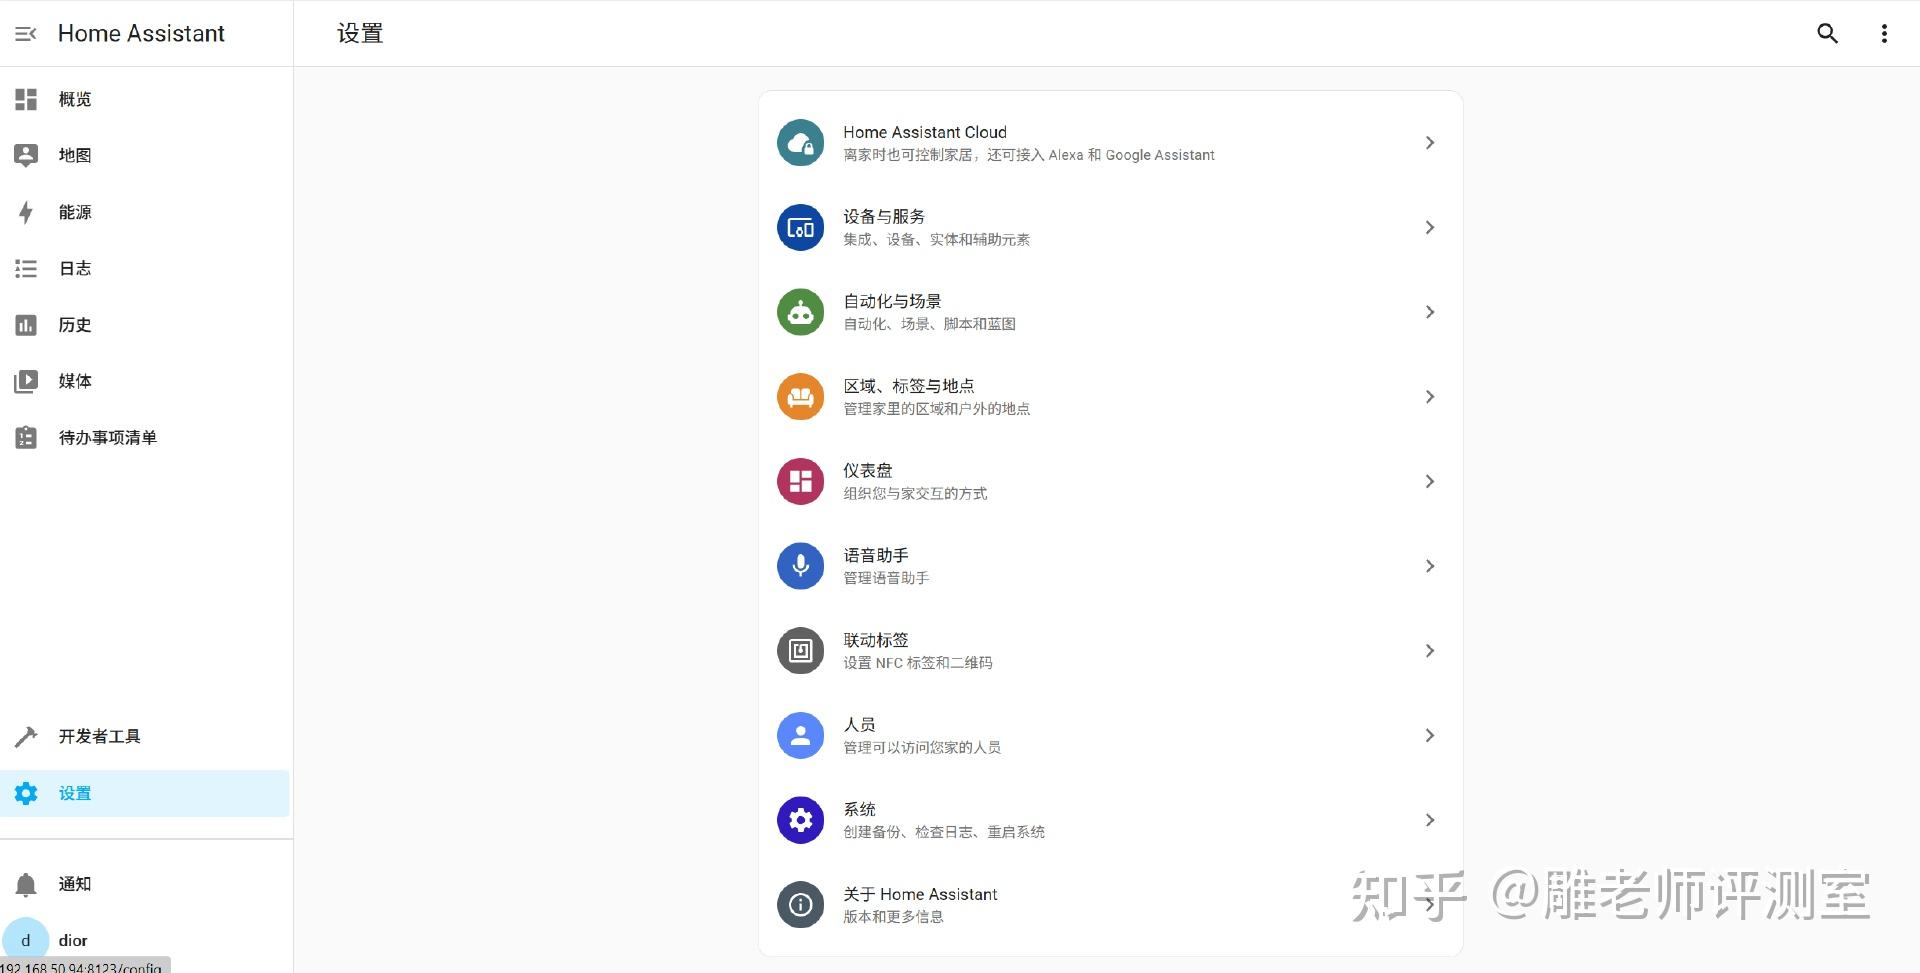This screenshot has width=1920, height=973.
Task: Click the 区域、标签与地点 sofa icon
Action: pos(800,397)
